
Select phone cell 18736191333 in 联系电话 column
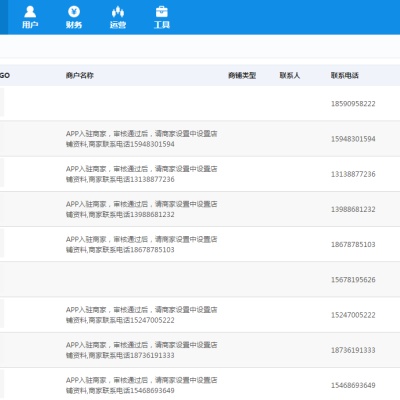coord(353,350)
